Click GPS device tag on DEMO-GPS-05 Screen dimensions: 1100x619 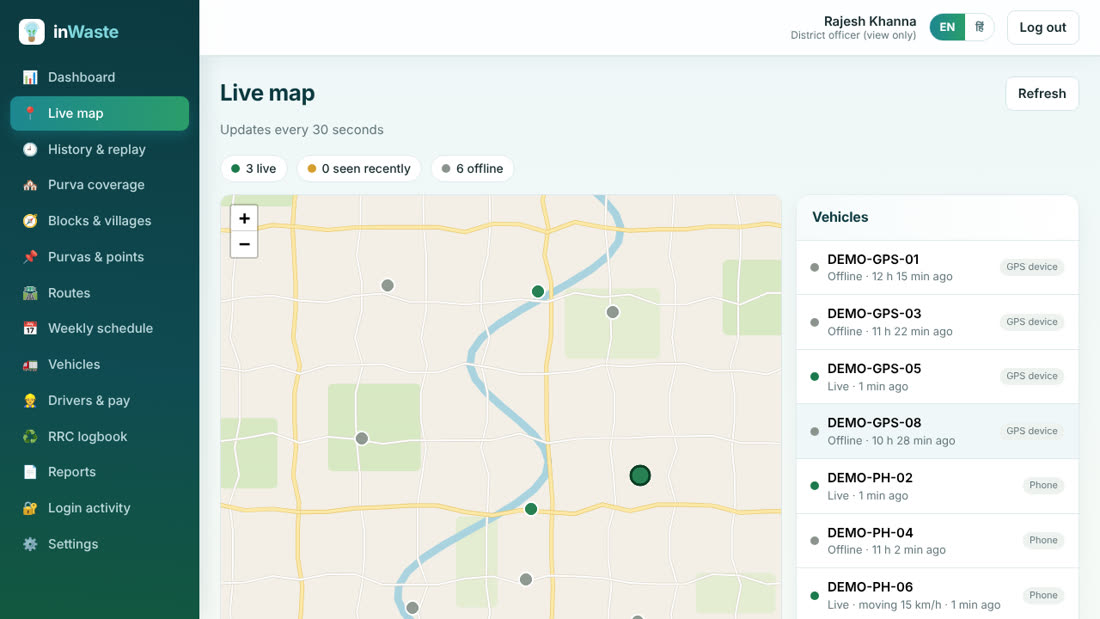coord(1031,376)
